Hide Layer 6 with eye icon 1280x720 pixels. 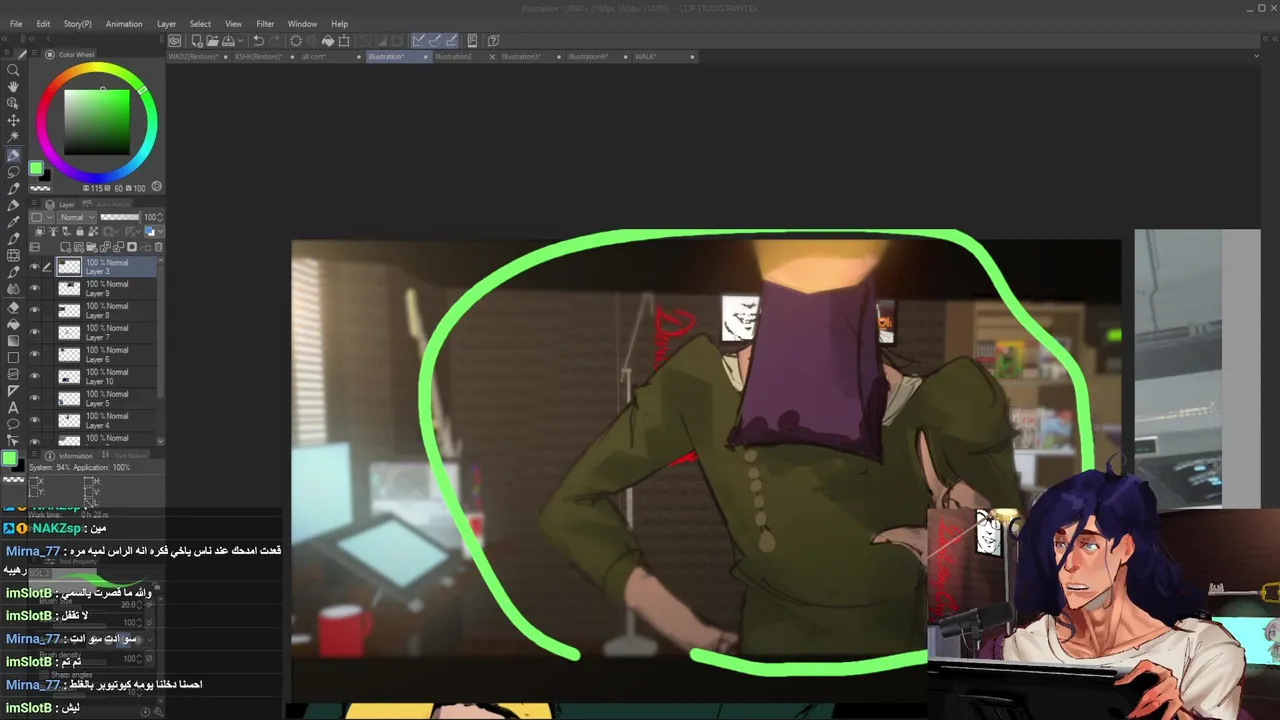pyautogui.click(x=34, y=354)
